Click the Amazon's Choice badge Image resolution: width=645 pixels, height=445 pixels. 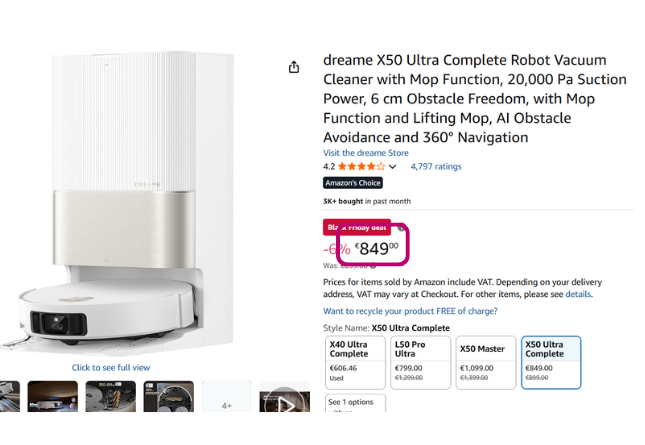[352, 183]
